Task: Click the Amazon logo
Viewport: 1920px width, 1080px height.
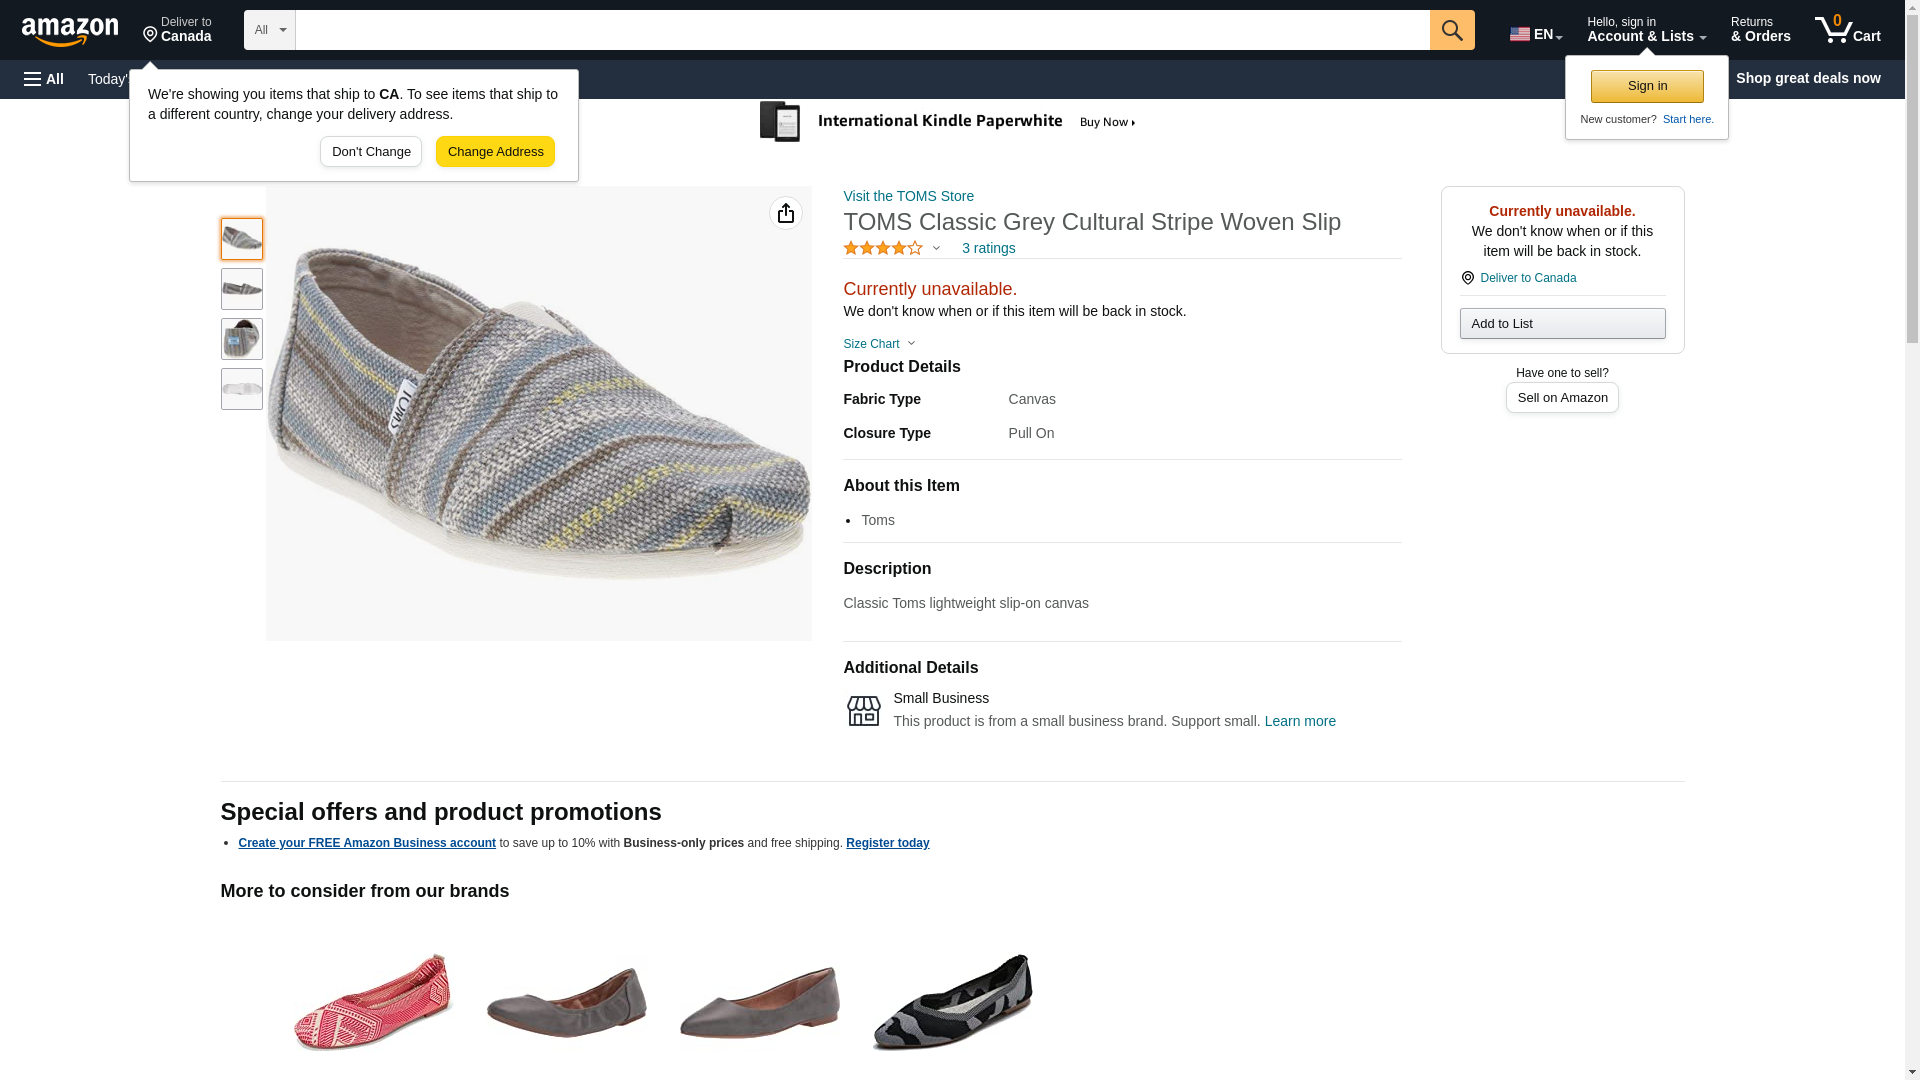Action: pos(70,31)
